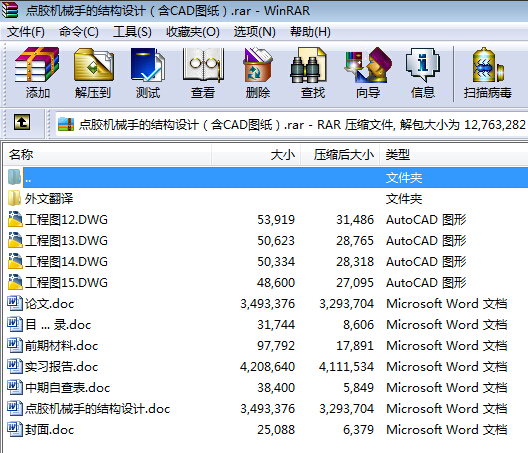Click the 工程图14.DWG file icon
Viewport: 528px width, 453px height.
click(15, 261)
